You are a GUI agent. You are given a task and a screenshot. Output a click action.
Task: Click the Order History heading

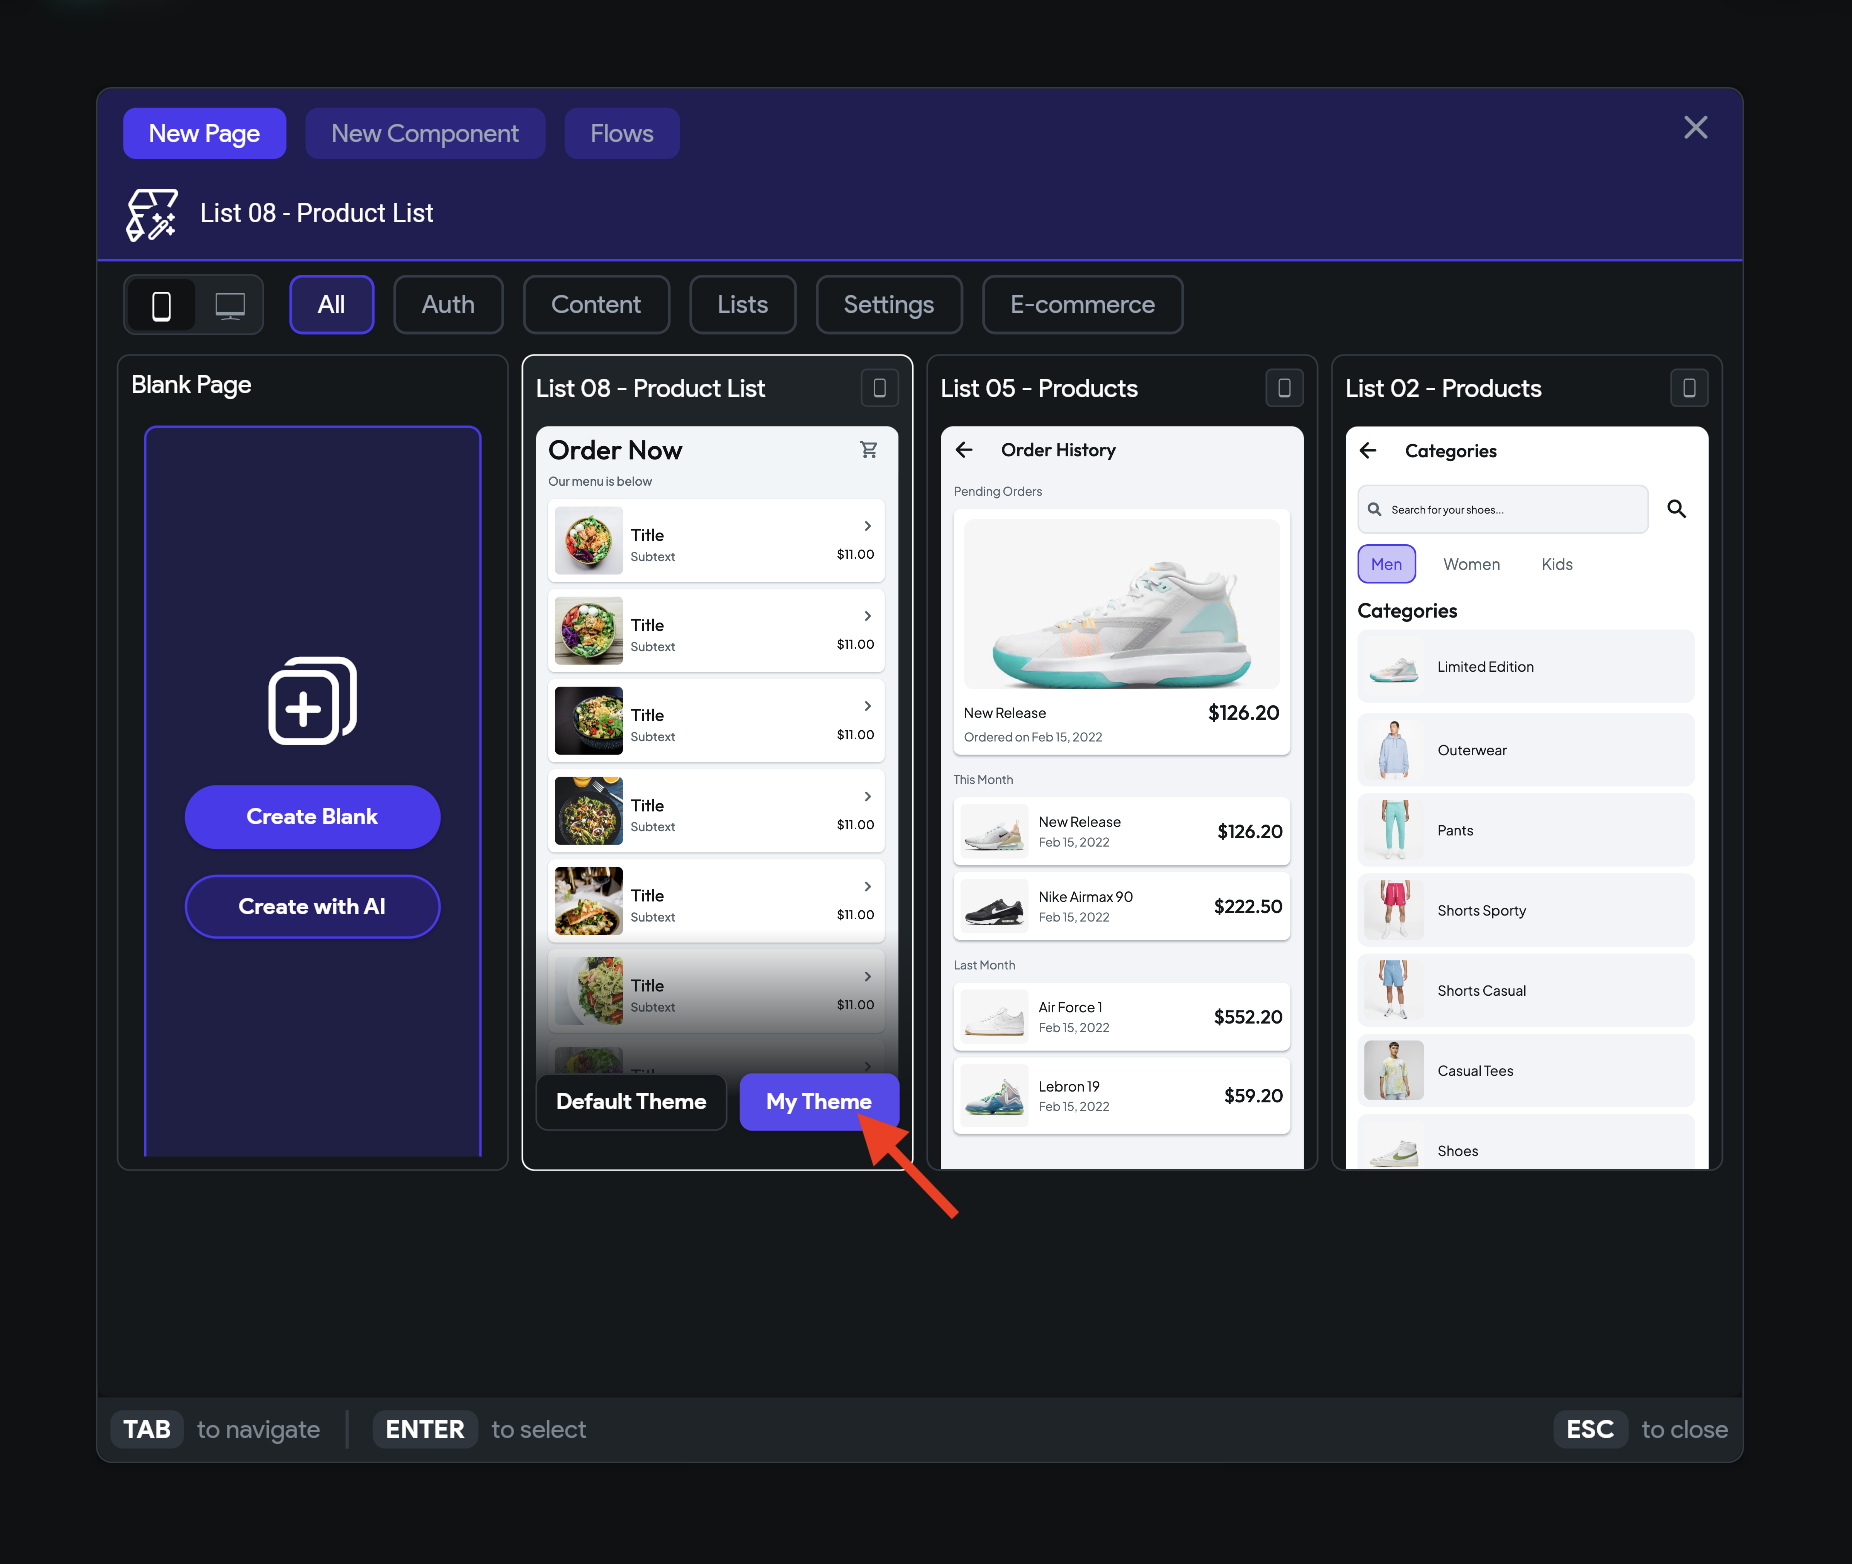(1058, 450)
